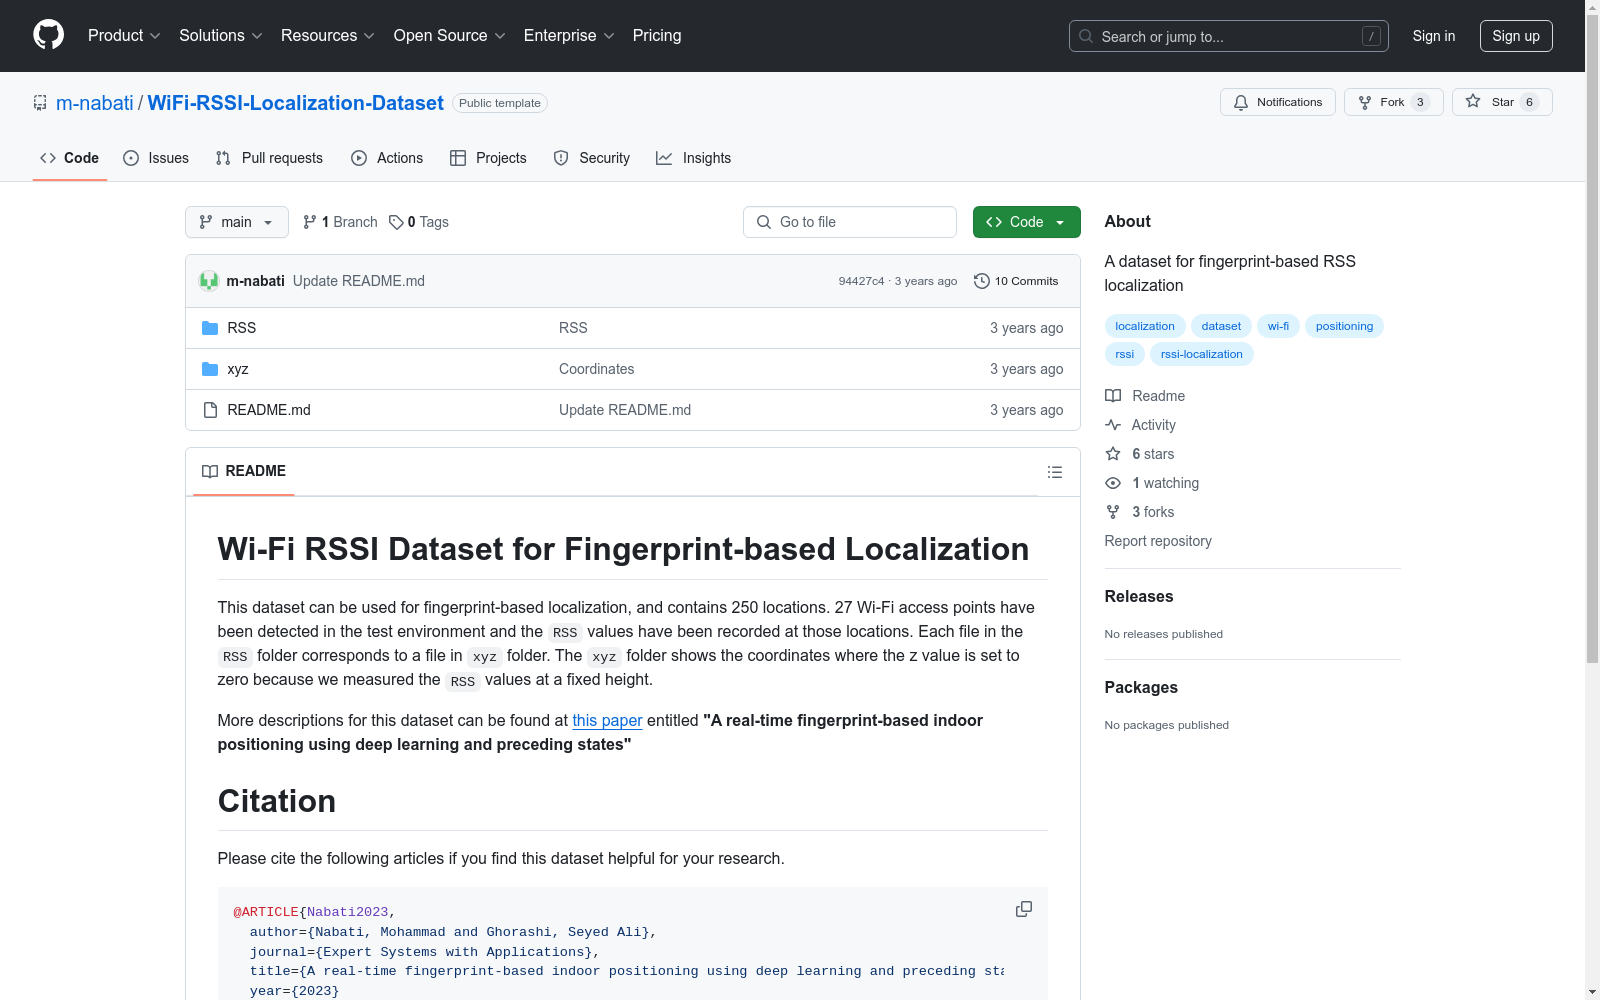Open the Insights tab
This screenshot has height=1000, width=1600.
(694, 158)
